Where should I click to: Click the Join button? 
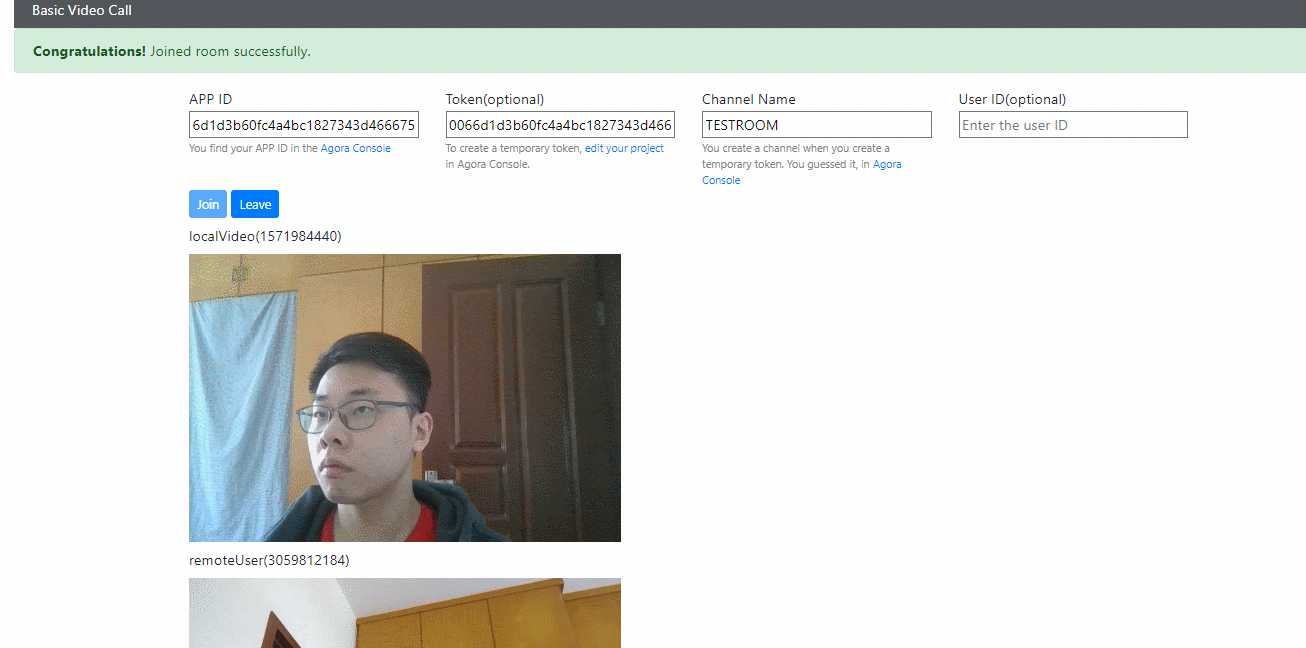tap(208, 204)
